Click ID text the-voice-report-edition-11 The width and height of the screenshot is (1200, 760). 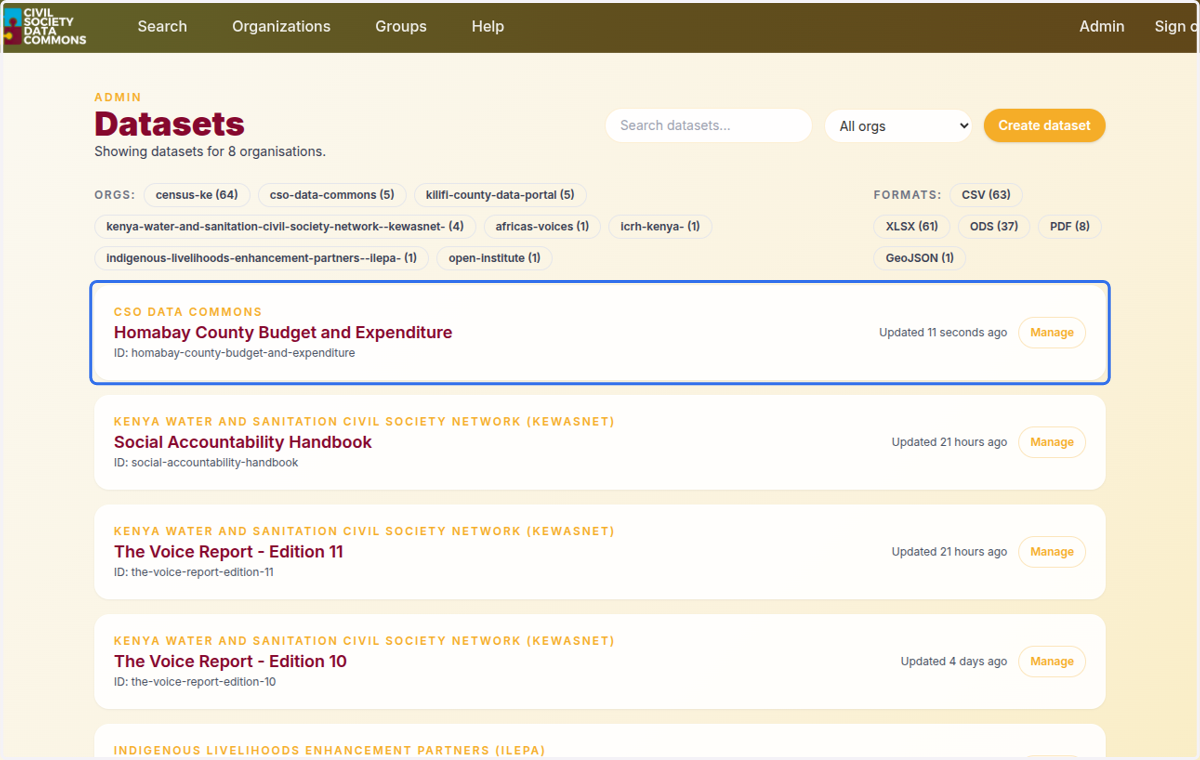[x=194, y=573]
